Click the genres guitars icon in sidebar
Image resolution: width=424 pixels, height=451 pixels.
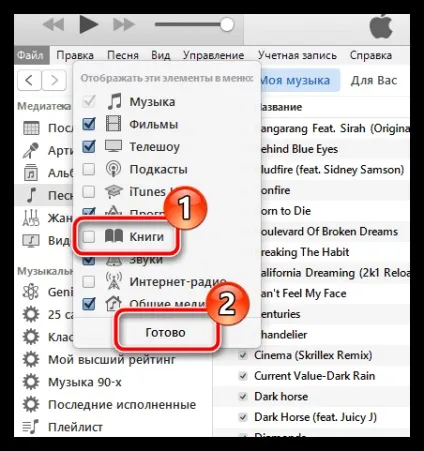click(x=31, y=218)
